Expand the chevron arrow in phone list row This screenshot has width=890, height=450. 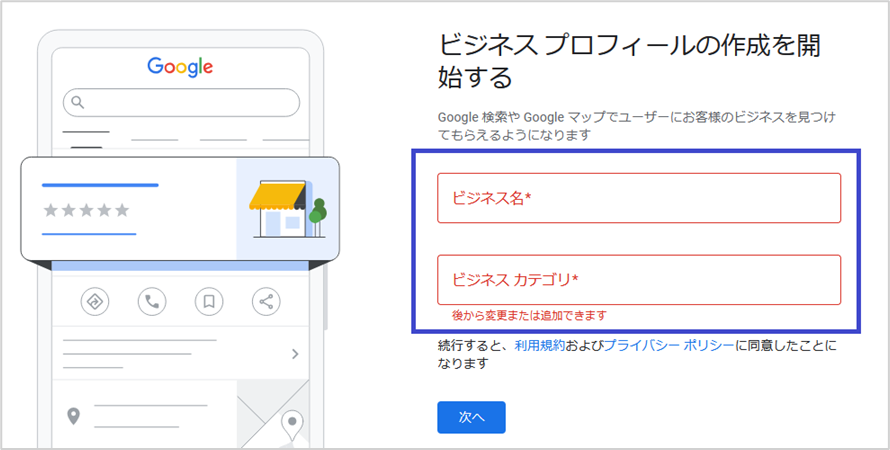tap(295, 354)
